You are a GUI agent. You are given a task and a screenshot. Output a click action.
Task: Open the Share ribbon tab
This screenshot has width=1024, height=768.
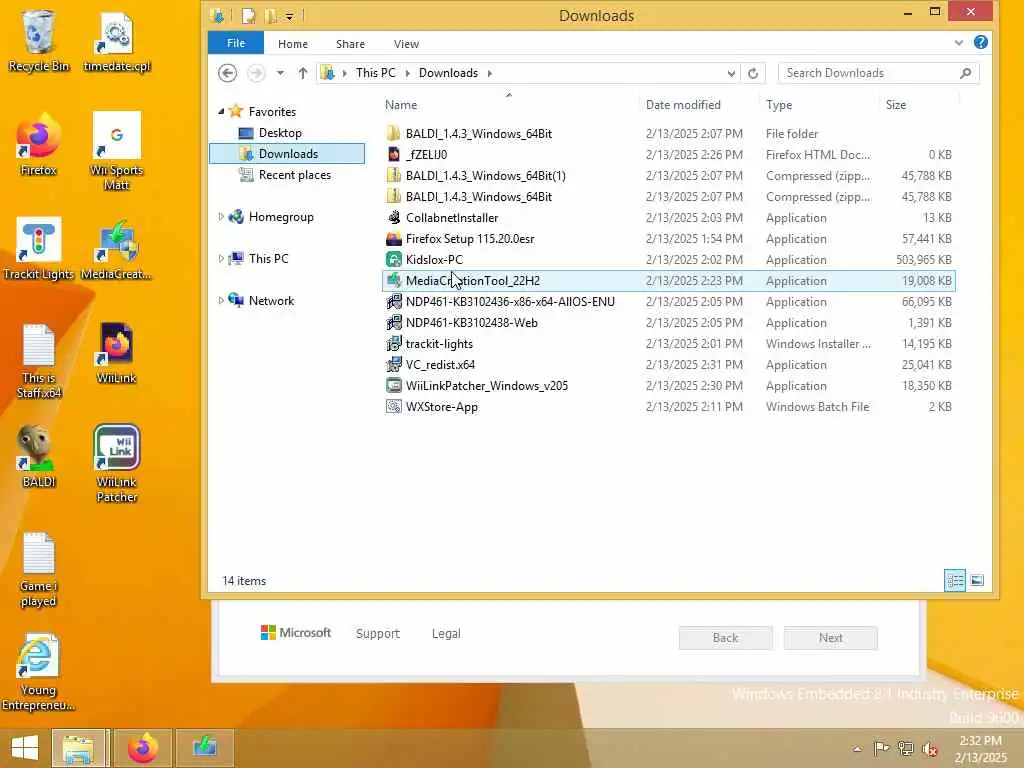(x=350, y=44)
